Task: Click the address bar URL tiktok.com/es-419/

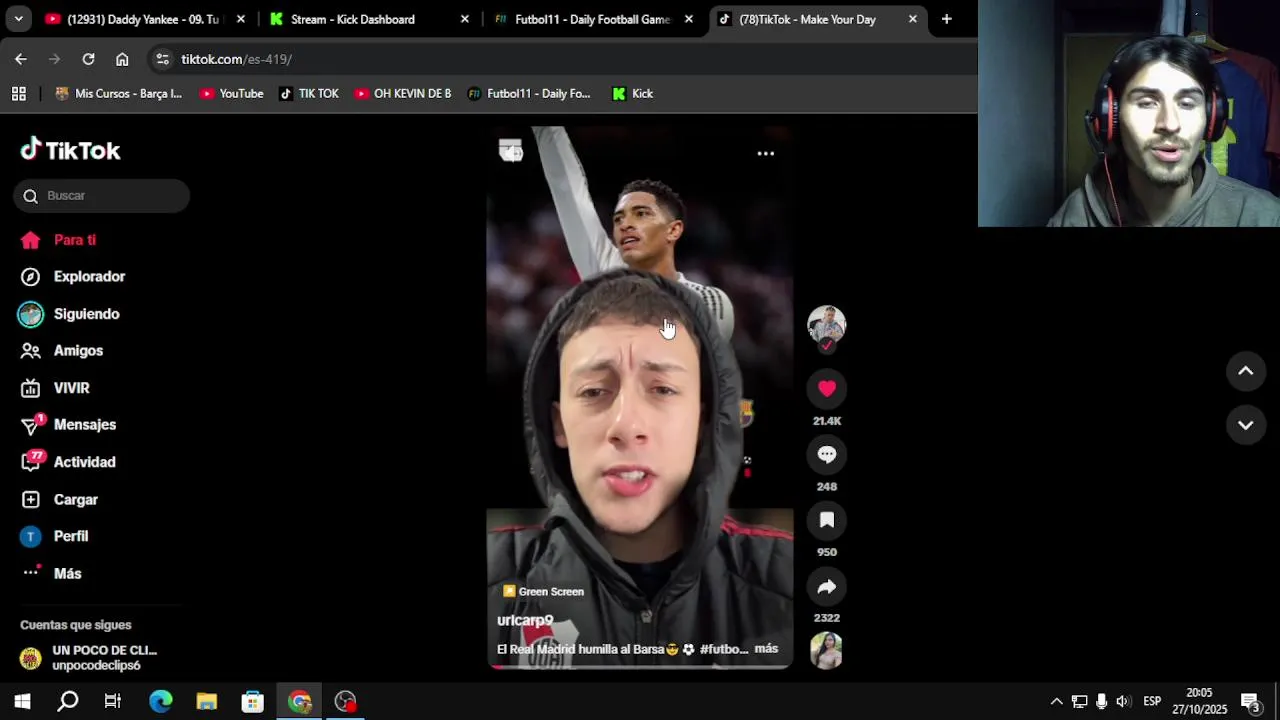Action: [237, 60]
